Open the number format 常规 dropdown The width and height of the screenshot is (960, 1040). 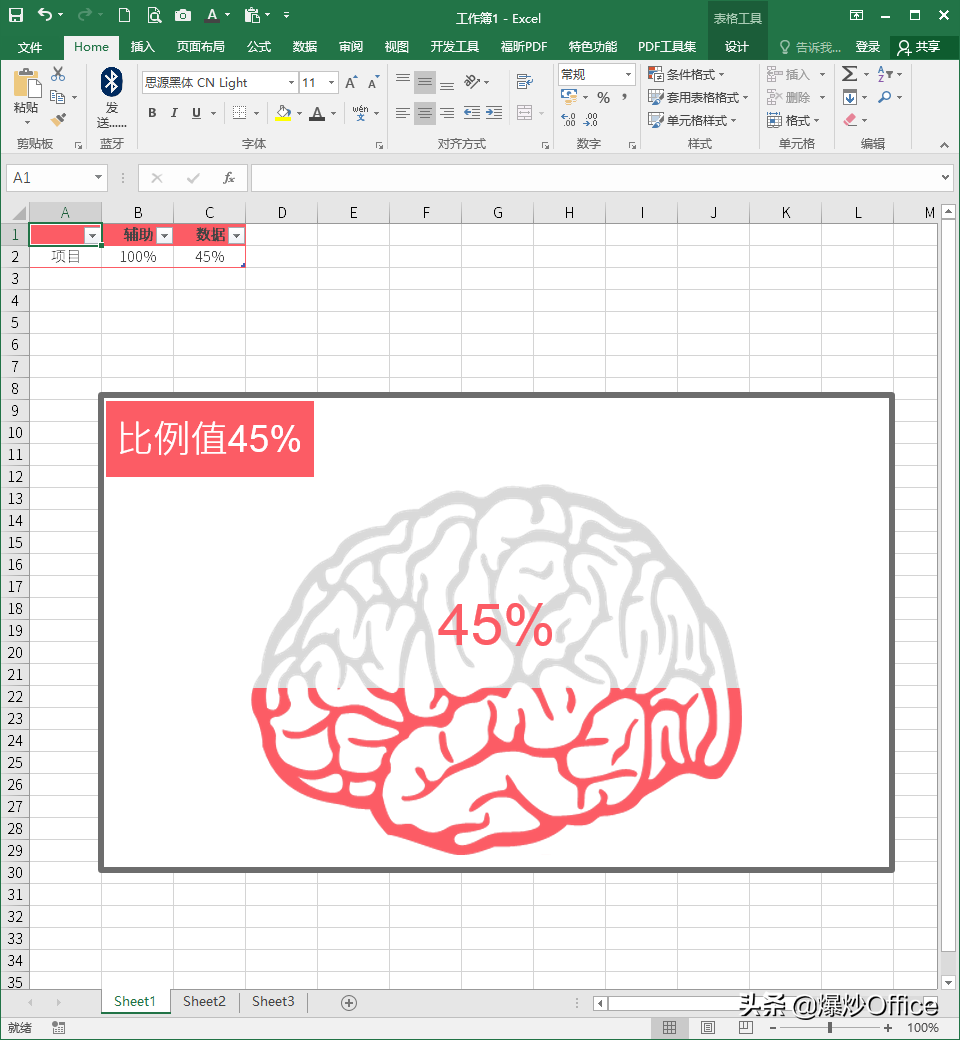click(x=628, y=74)
